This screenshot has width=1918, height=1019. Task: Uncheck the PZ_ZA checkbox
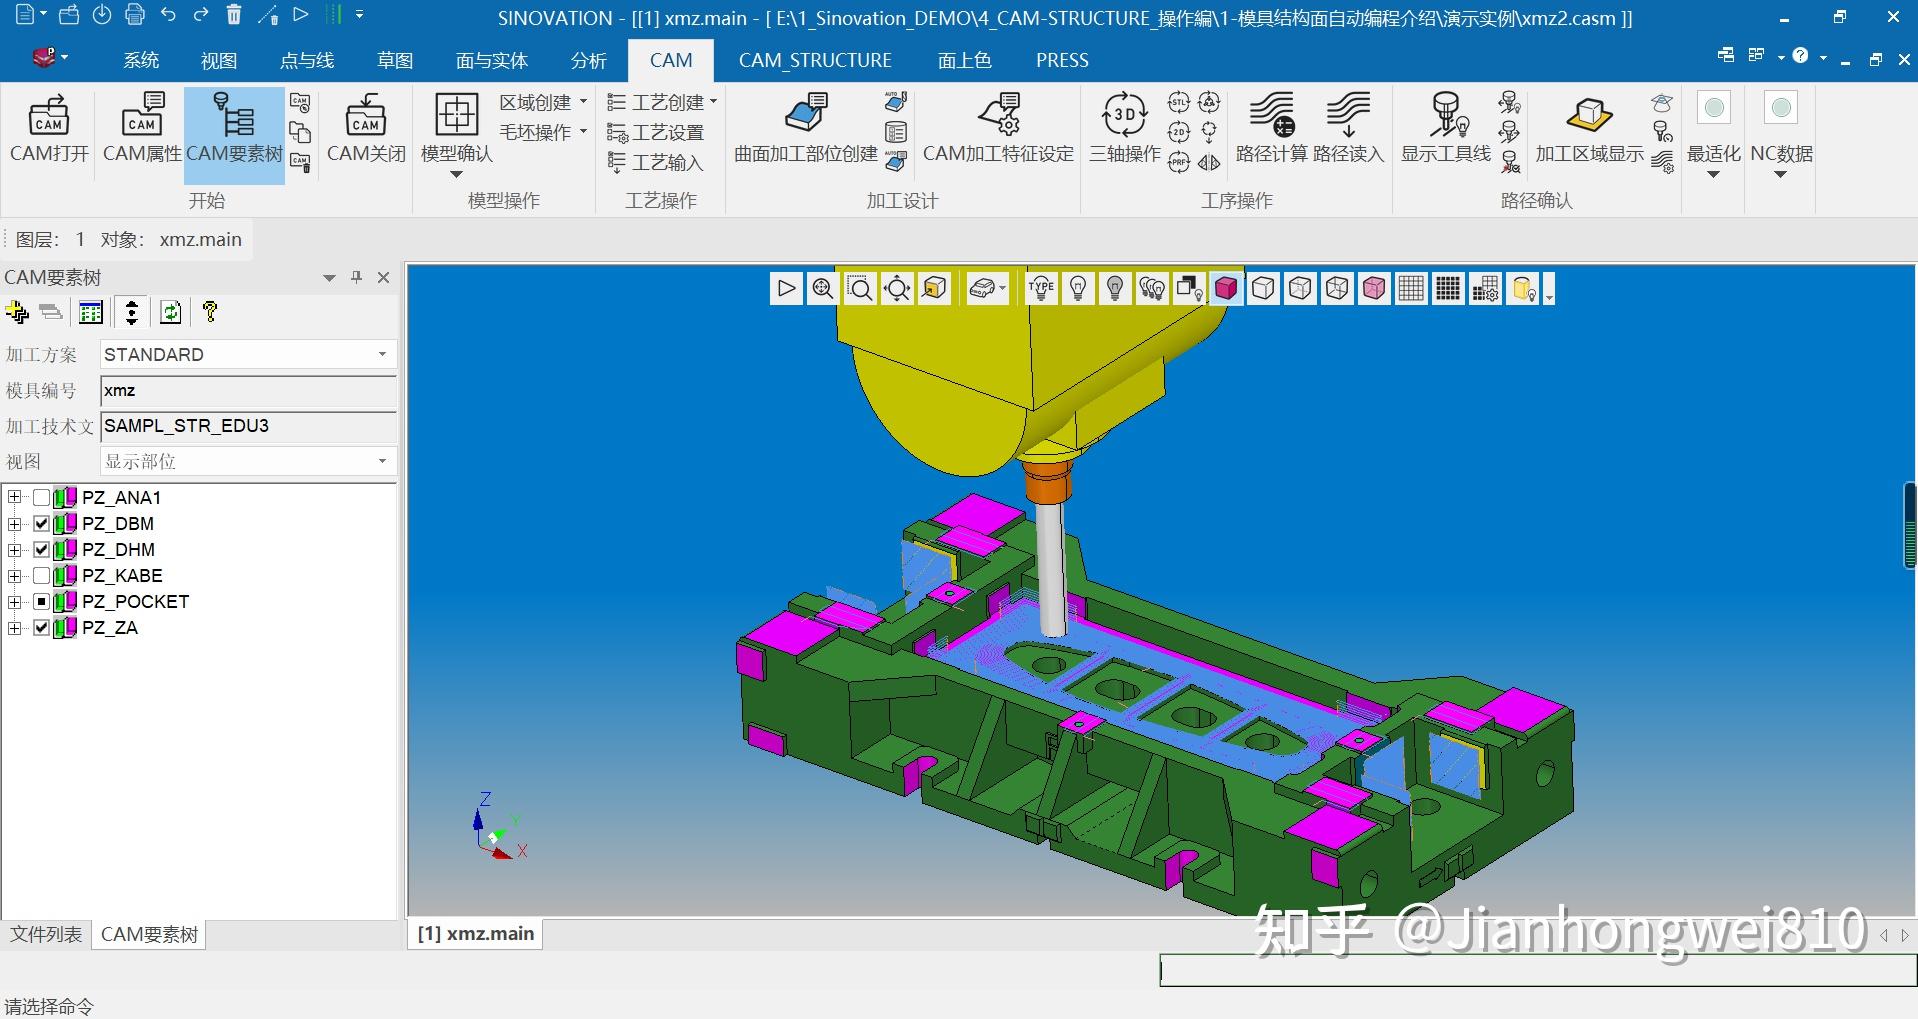[41, 628]
